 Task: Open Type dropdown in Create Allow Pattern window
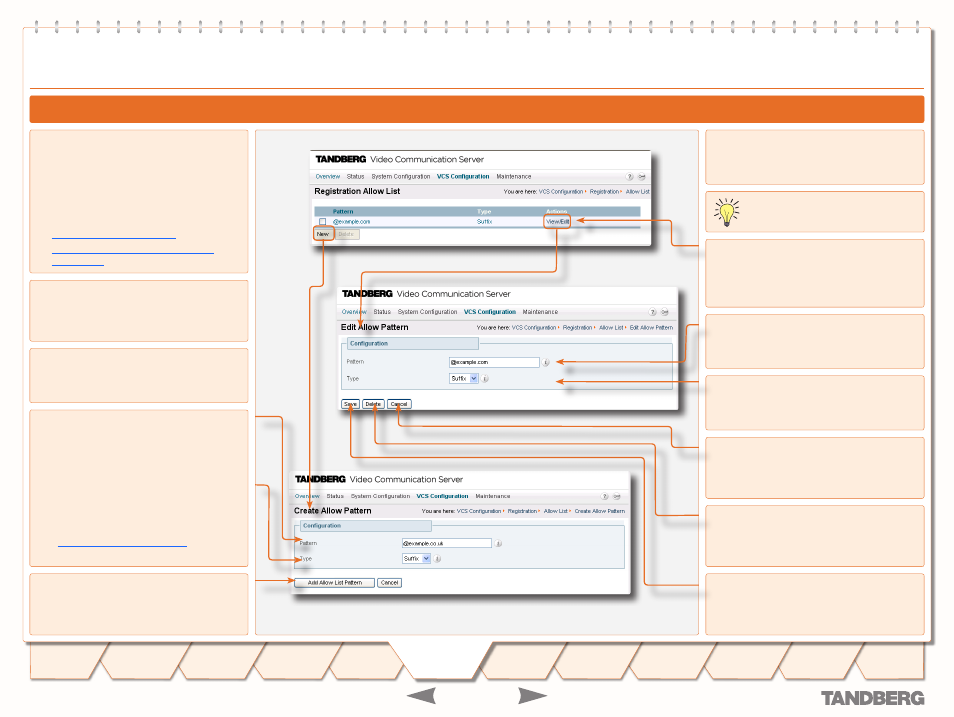[417, 558]
